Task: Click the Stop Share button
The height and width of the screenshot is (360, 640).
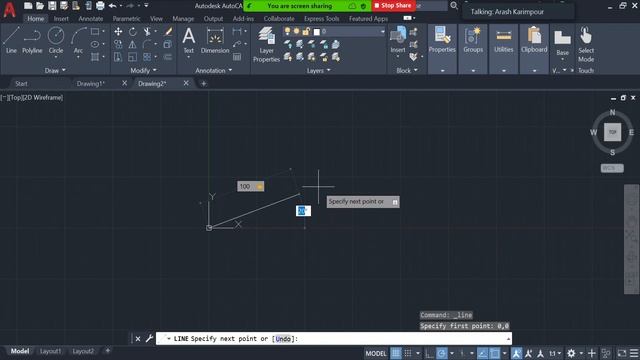Action: [x=393, y=6]
